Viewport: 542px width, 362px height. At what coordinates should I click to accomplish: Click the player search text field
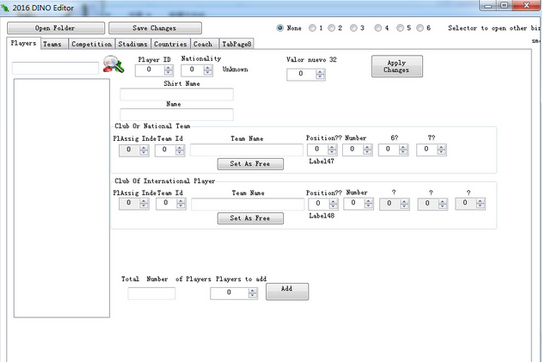click(x=55, y=68)
